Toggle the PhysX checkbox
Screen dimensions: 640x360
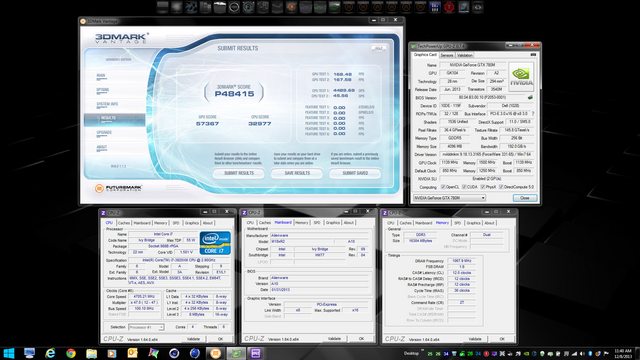coord(482,187)
